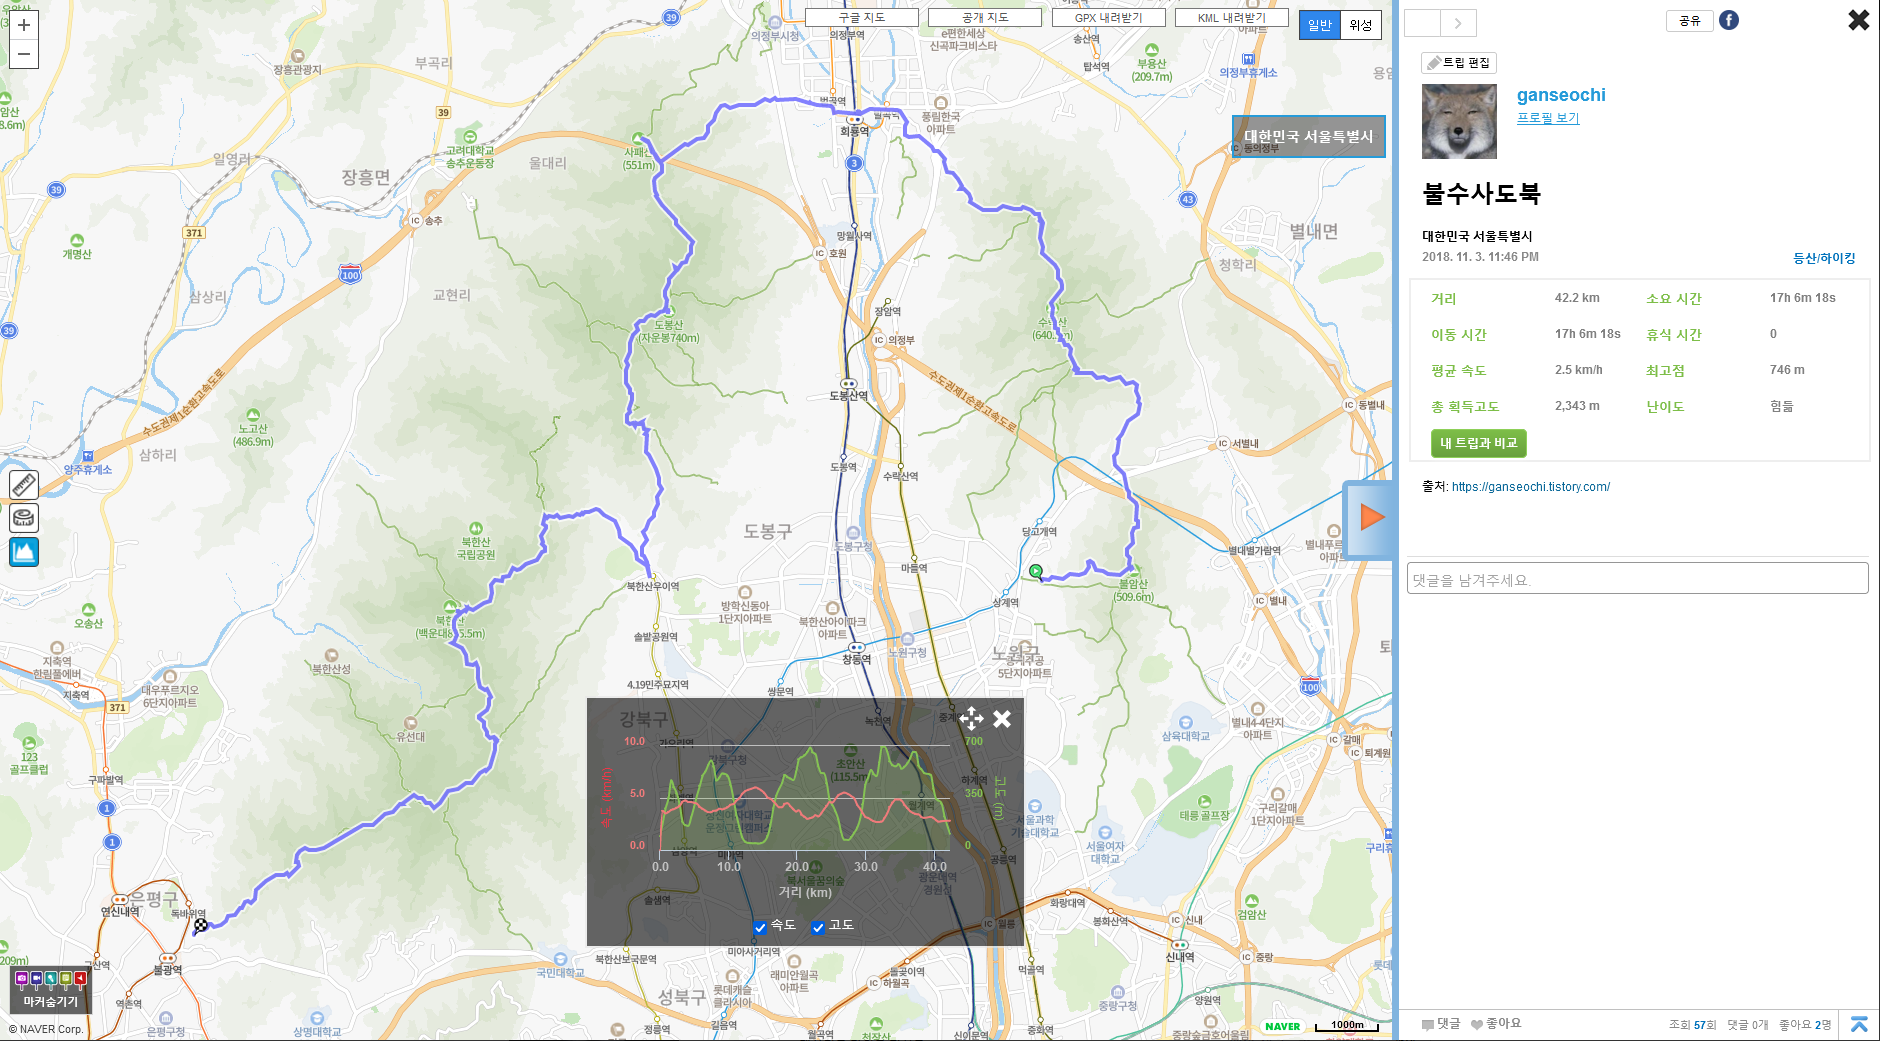Close the trip detail panel

click(1858, 20)
